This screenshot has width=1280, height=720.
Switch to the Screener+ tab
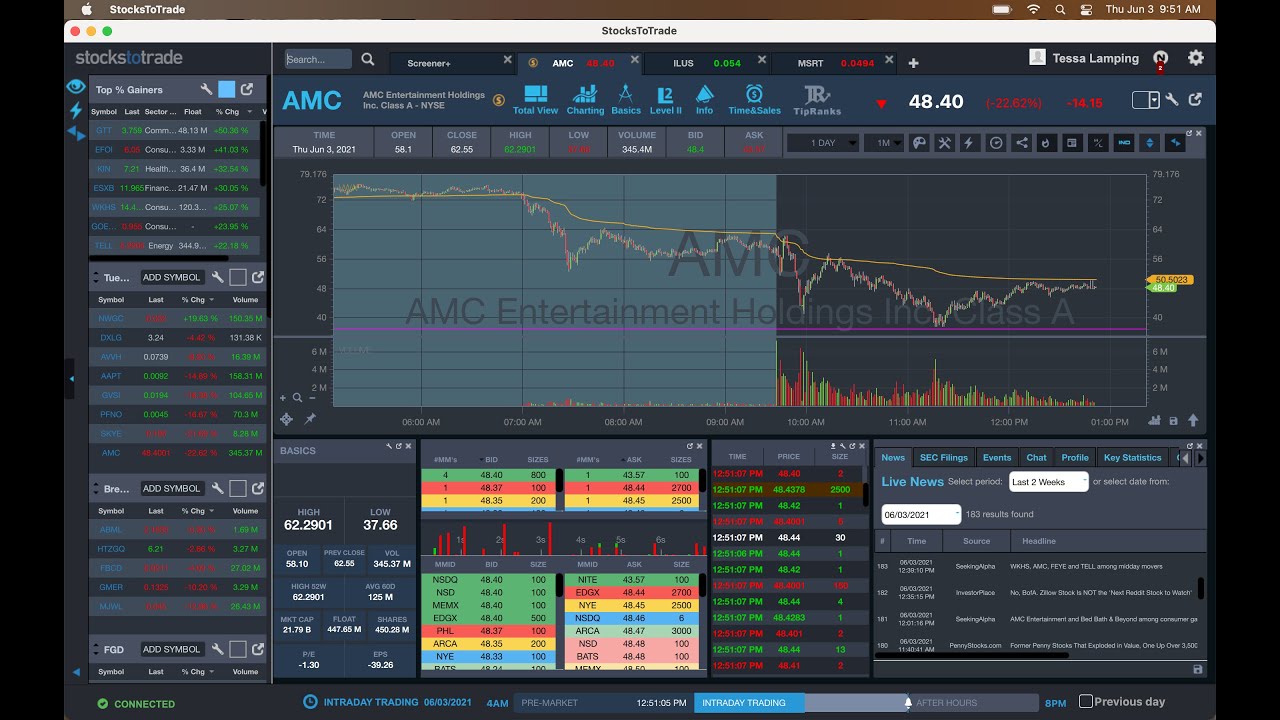click(429, 63)
